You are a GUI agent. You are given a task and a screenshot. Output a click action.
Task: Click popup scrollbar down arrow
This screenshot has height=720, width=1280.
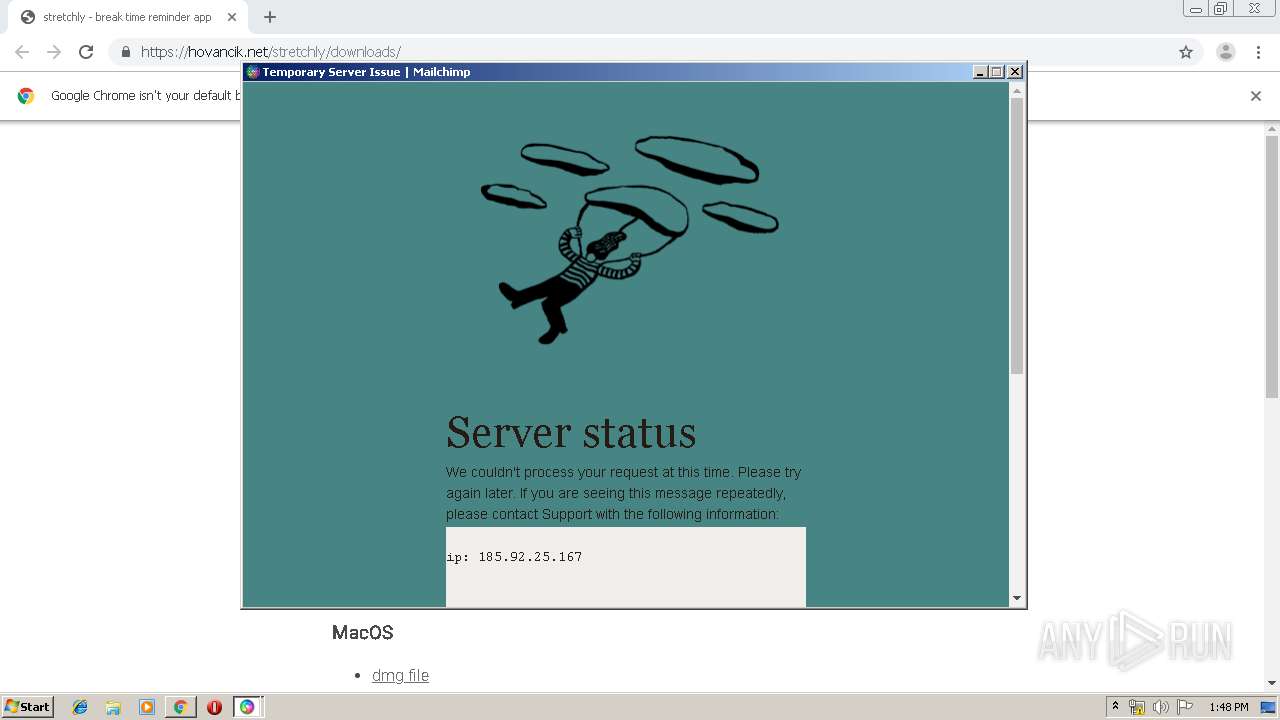1017,599
